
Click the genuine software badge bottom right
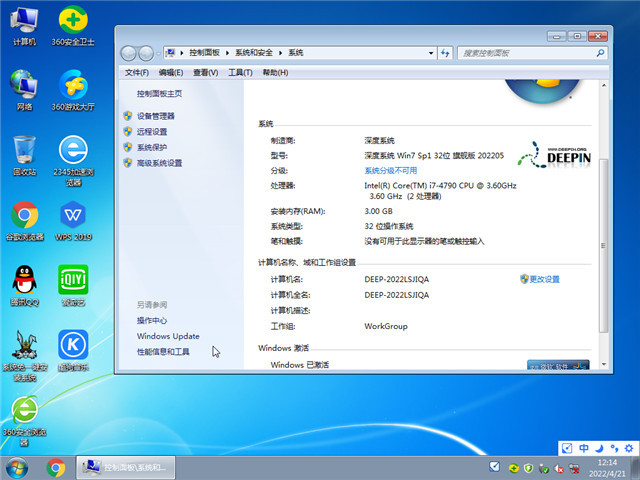coord(558,364)
